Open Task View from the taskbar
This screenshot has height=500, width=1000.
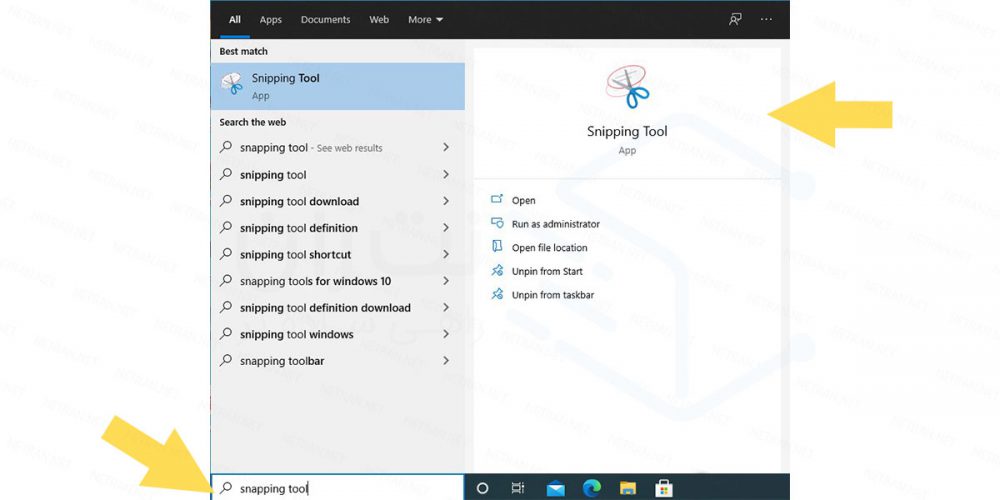pyautogui.click(x=517, y=488)
